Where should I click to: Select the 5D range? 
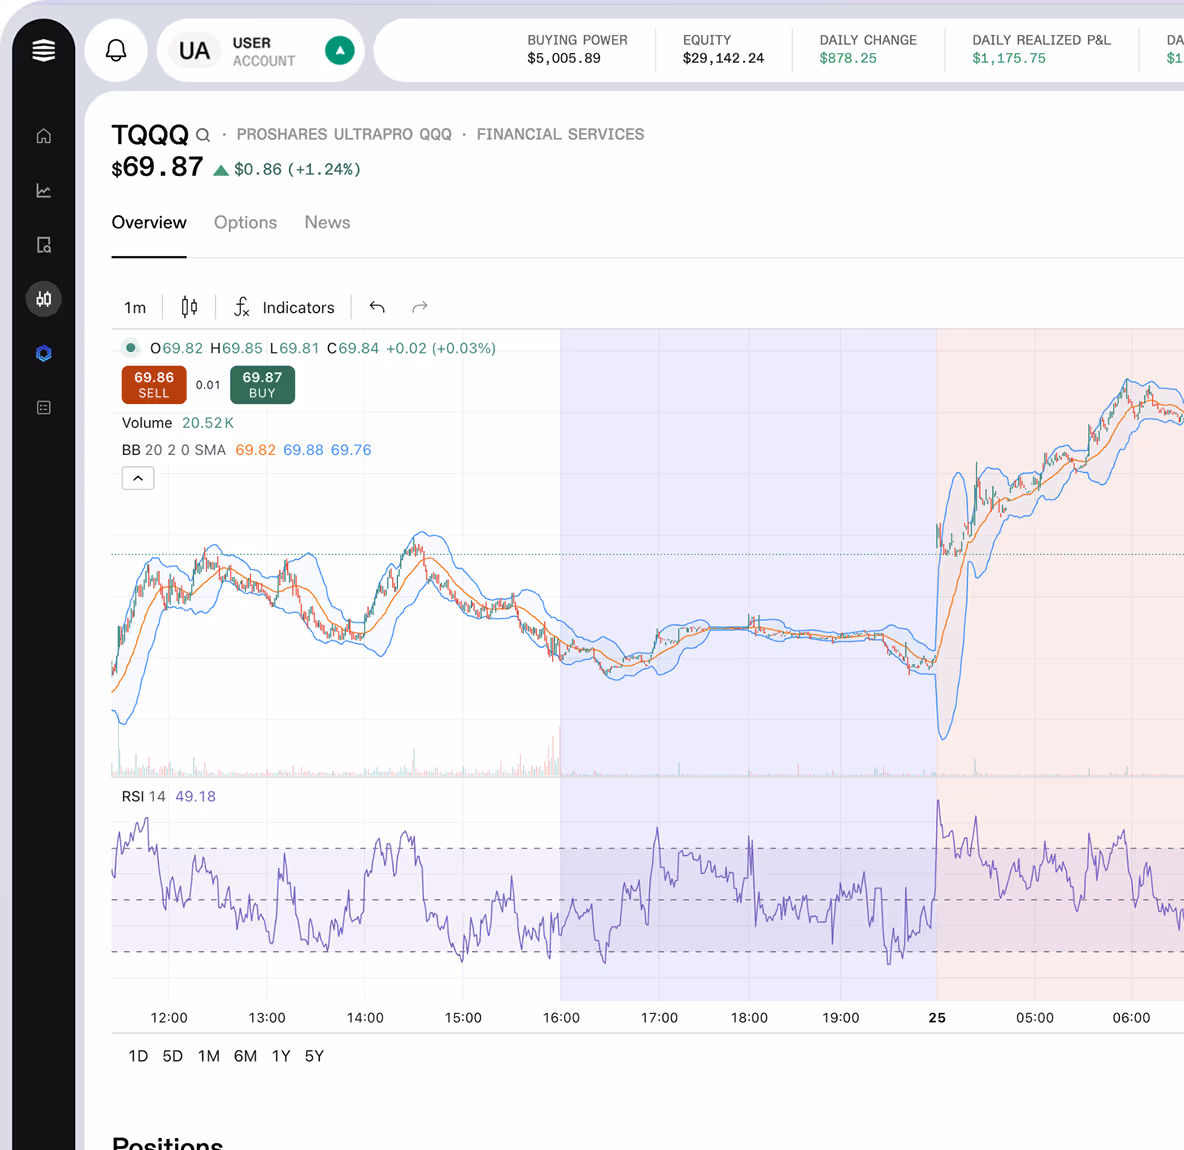[x=172, y=1056]
